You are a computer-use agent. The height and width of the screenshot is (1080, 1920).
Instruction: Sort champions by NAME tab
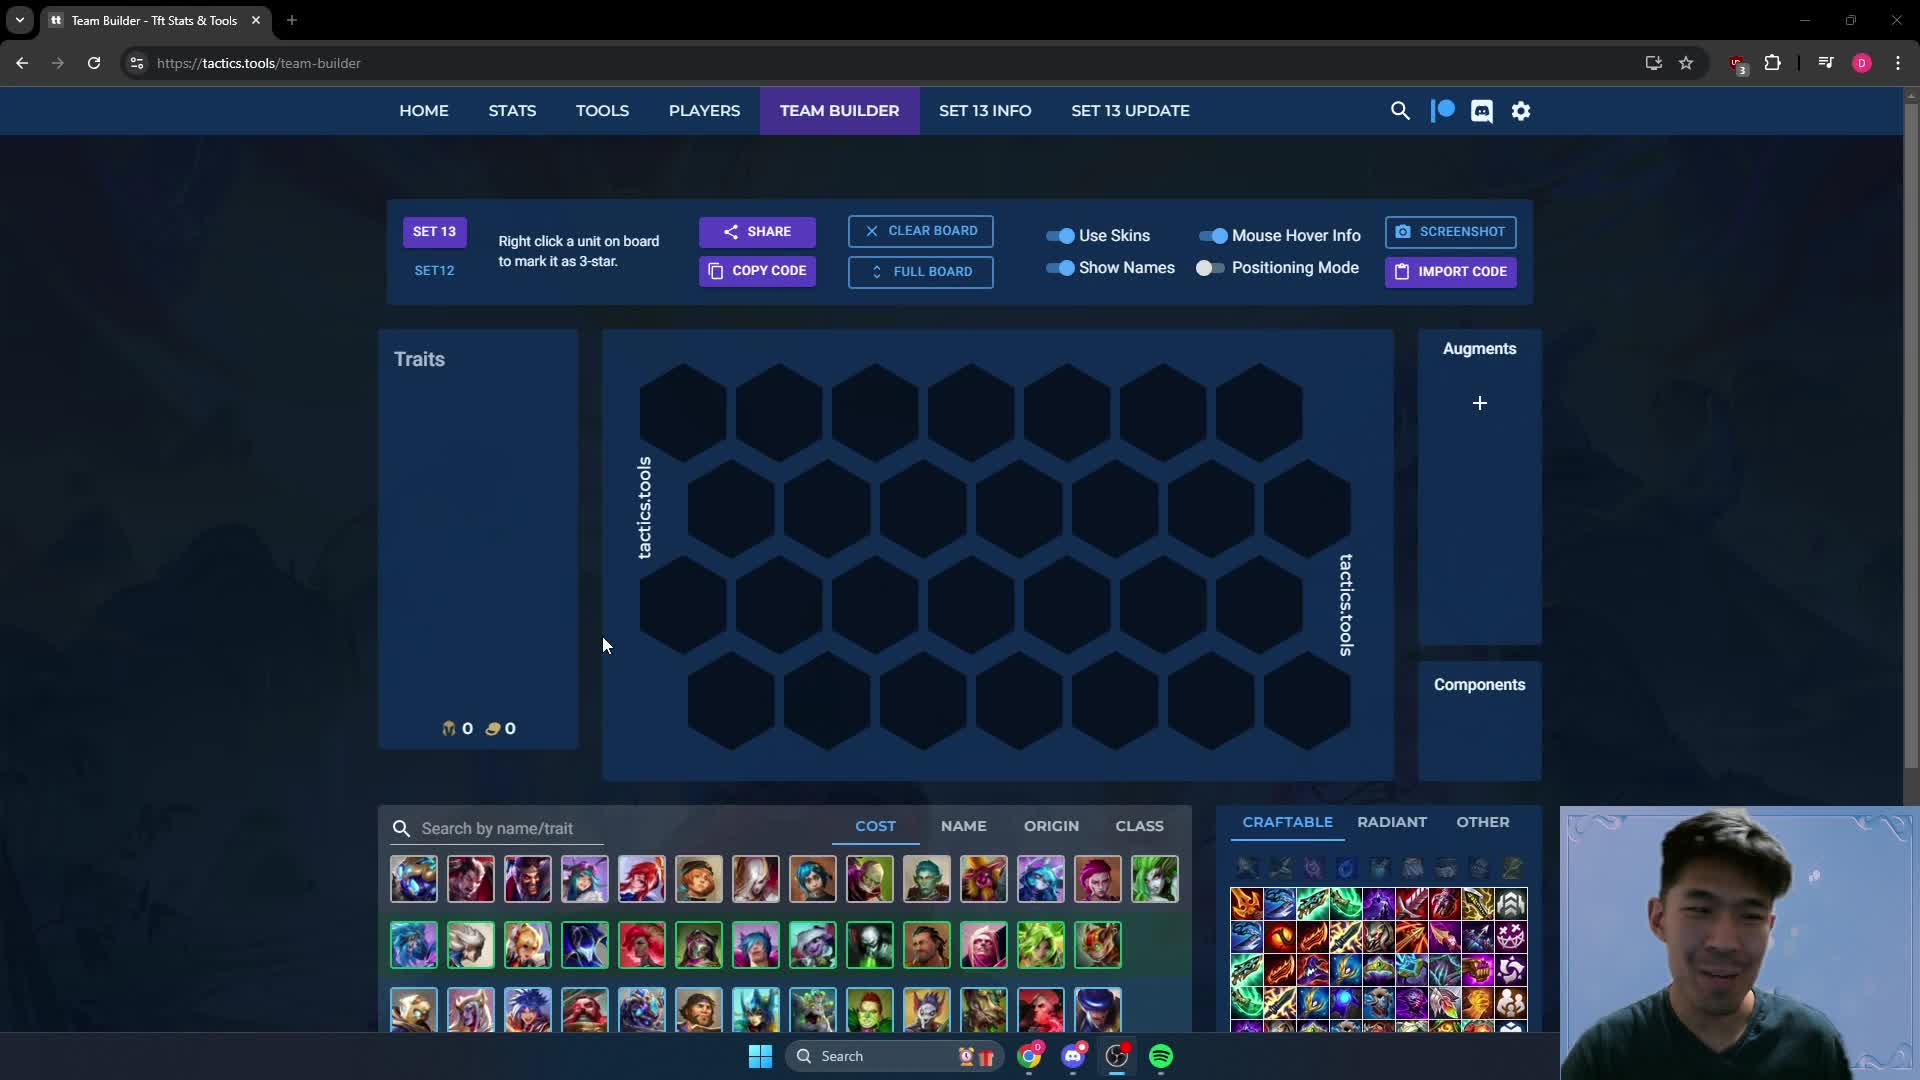(x=964, y=826)
